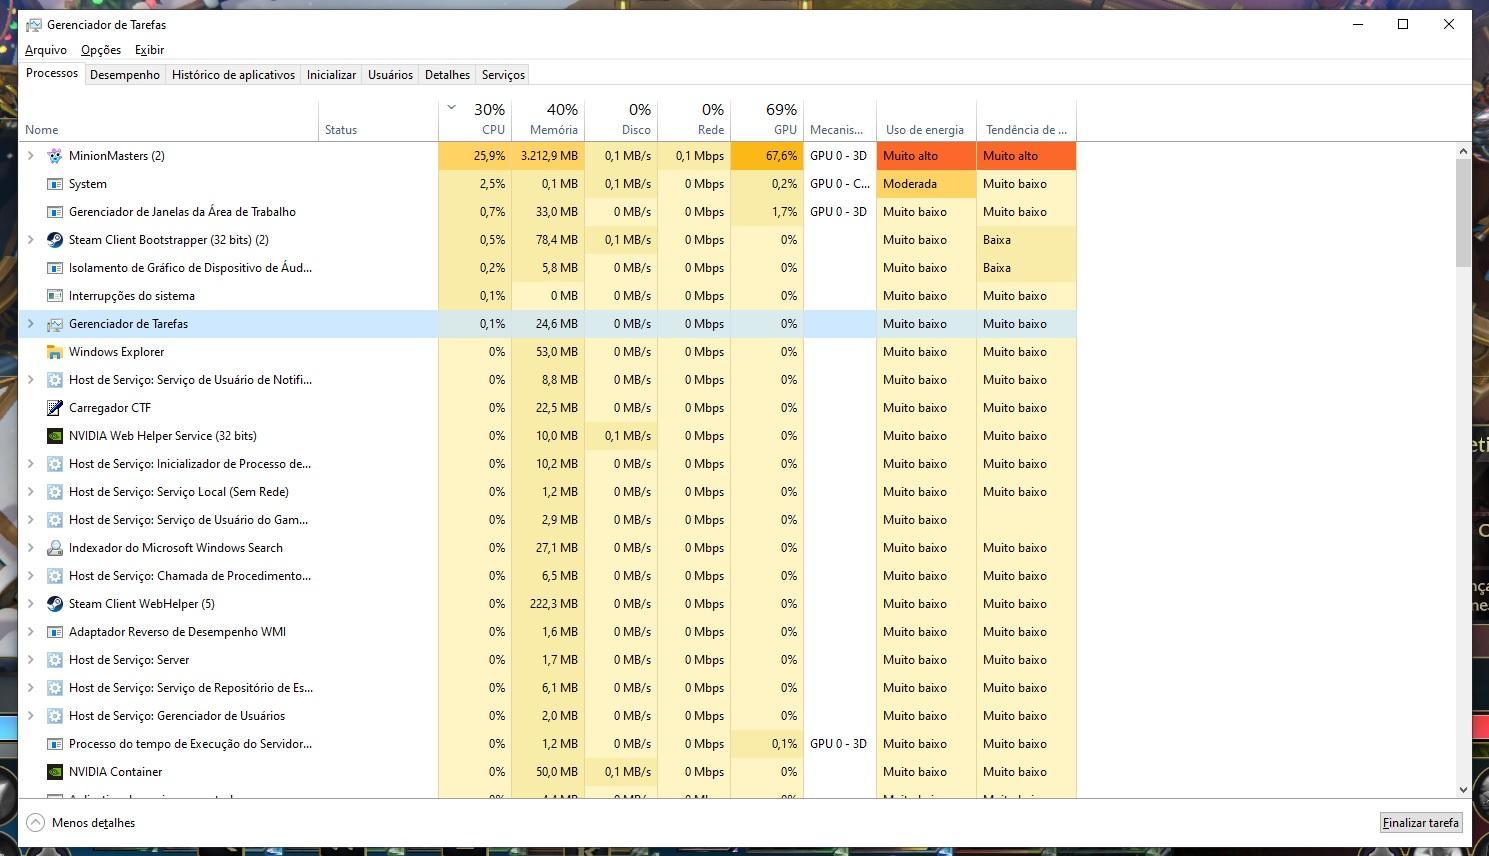Expand the Steam Client Bootstrapper group
This screenshot has width=1489, height=856.
[x=30, y=240]
